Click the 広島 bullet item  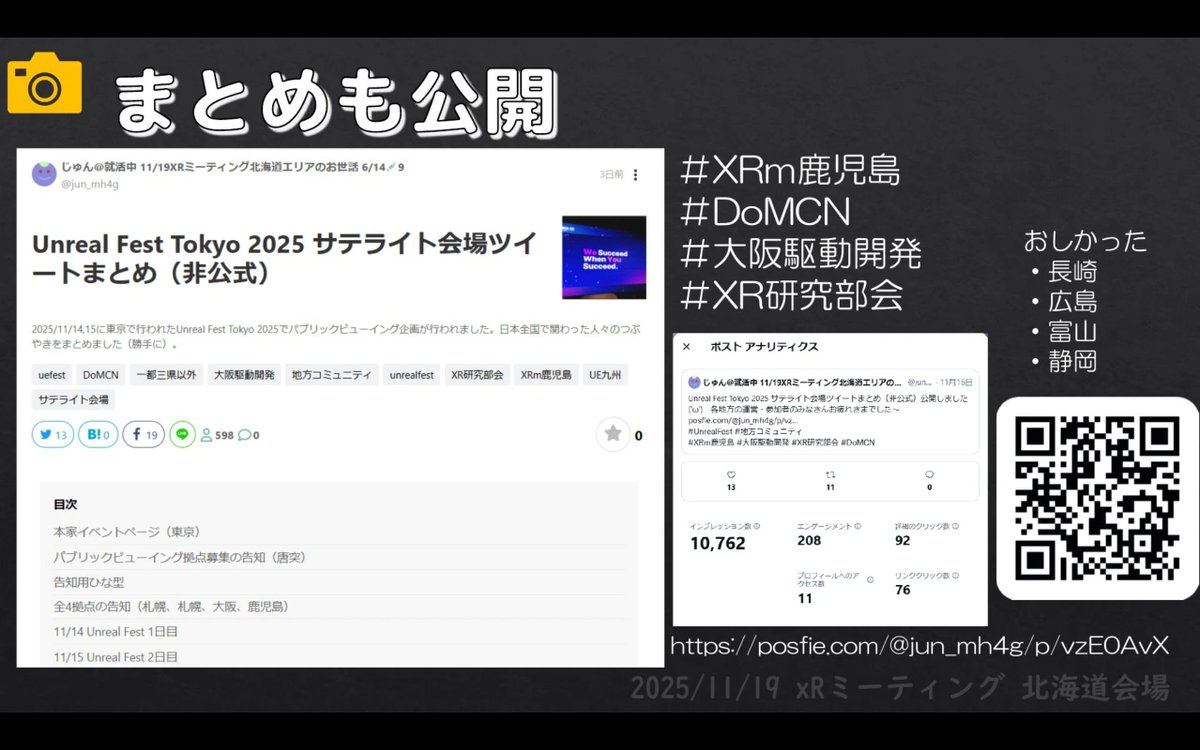click(1072, 301)
